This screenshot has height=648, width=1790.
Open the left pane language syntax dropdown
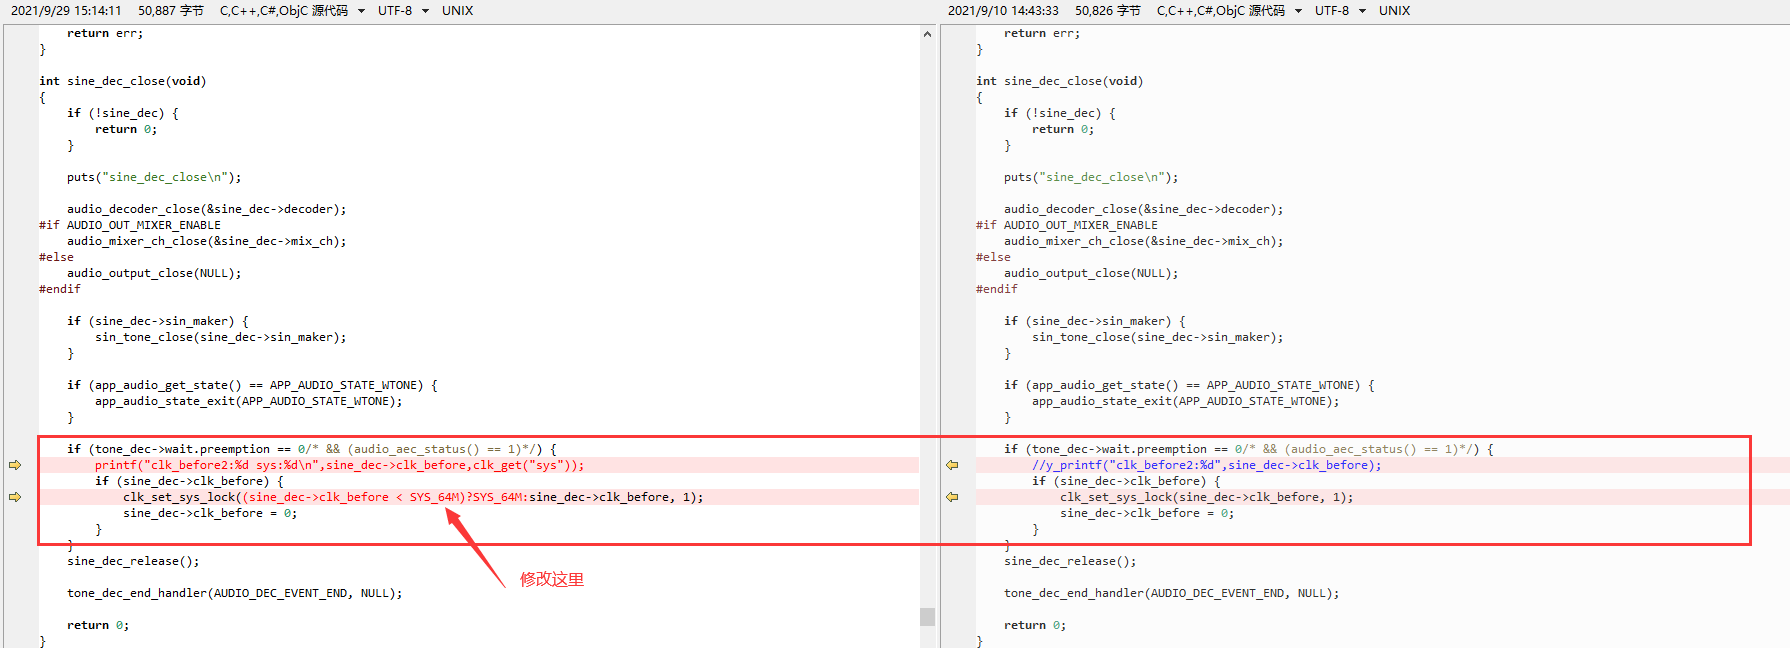[x=292, y=11]
